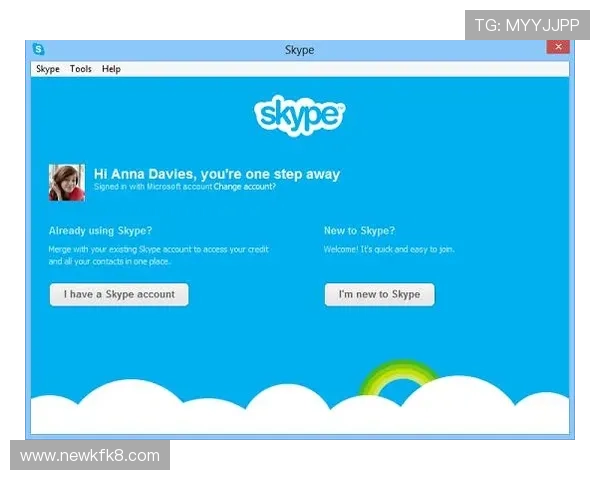Click the "TG: MYYJJPP" watermark label
600x480 pixels.
527,24
